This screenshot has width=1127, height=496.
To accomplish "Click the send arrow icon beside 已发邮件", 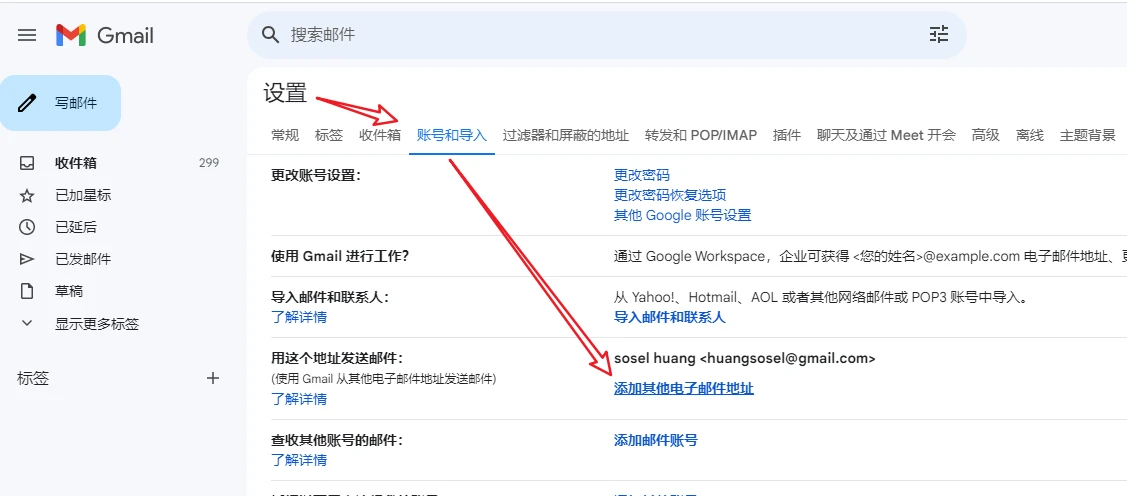I will click(x=27, y=259).
